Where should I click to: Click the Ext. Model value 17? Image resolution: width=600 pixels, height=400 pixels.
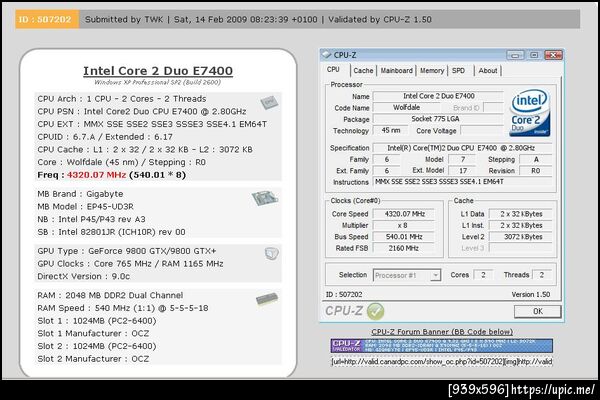463,171
